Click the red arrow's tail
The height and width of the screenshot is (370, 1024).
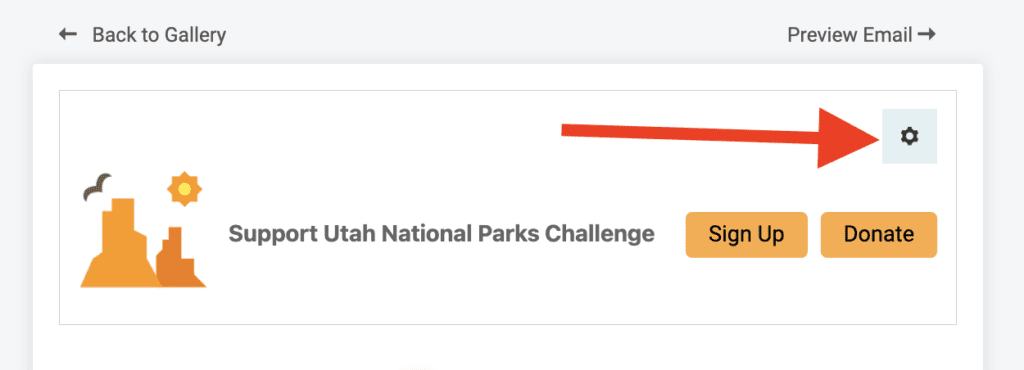coord(568,131)
